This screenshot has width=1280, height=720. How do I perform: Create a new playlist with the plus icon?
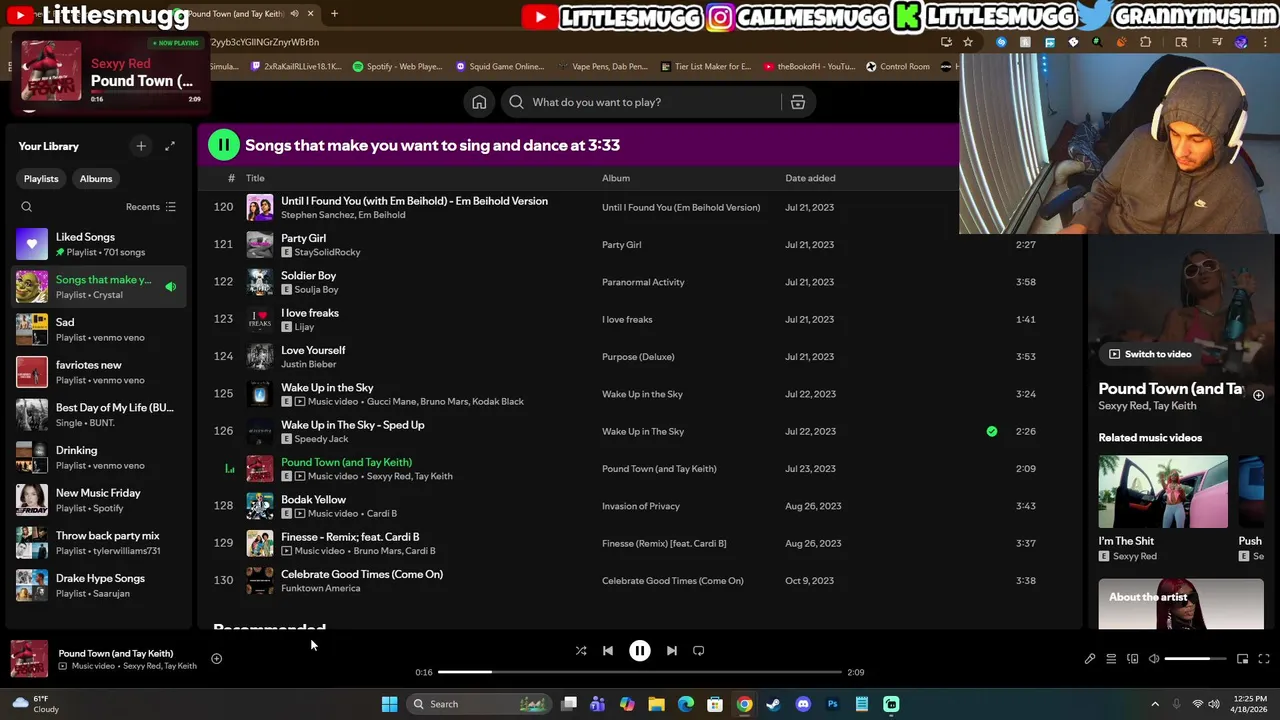[x=141, y=146]
